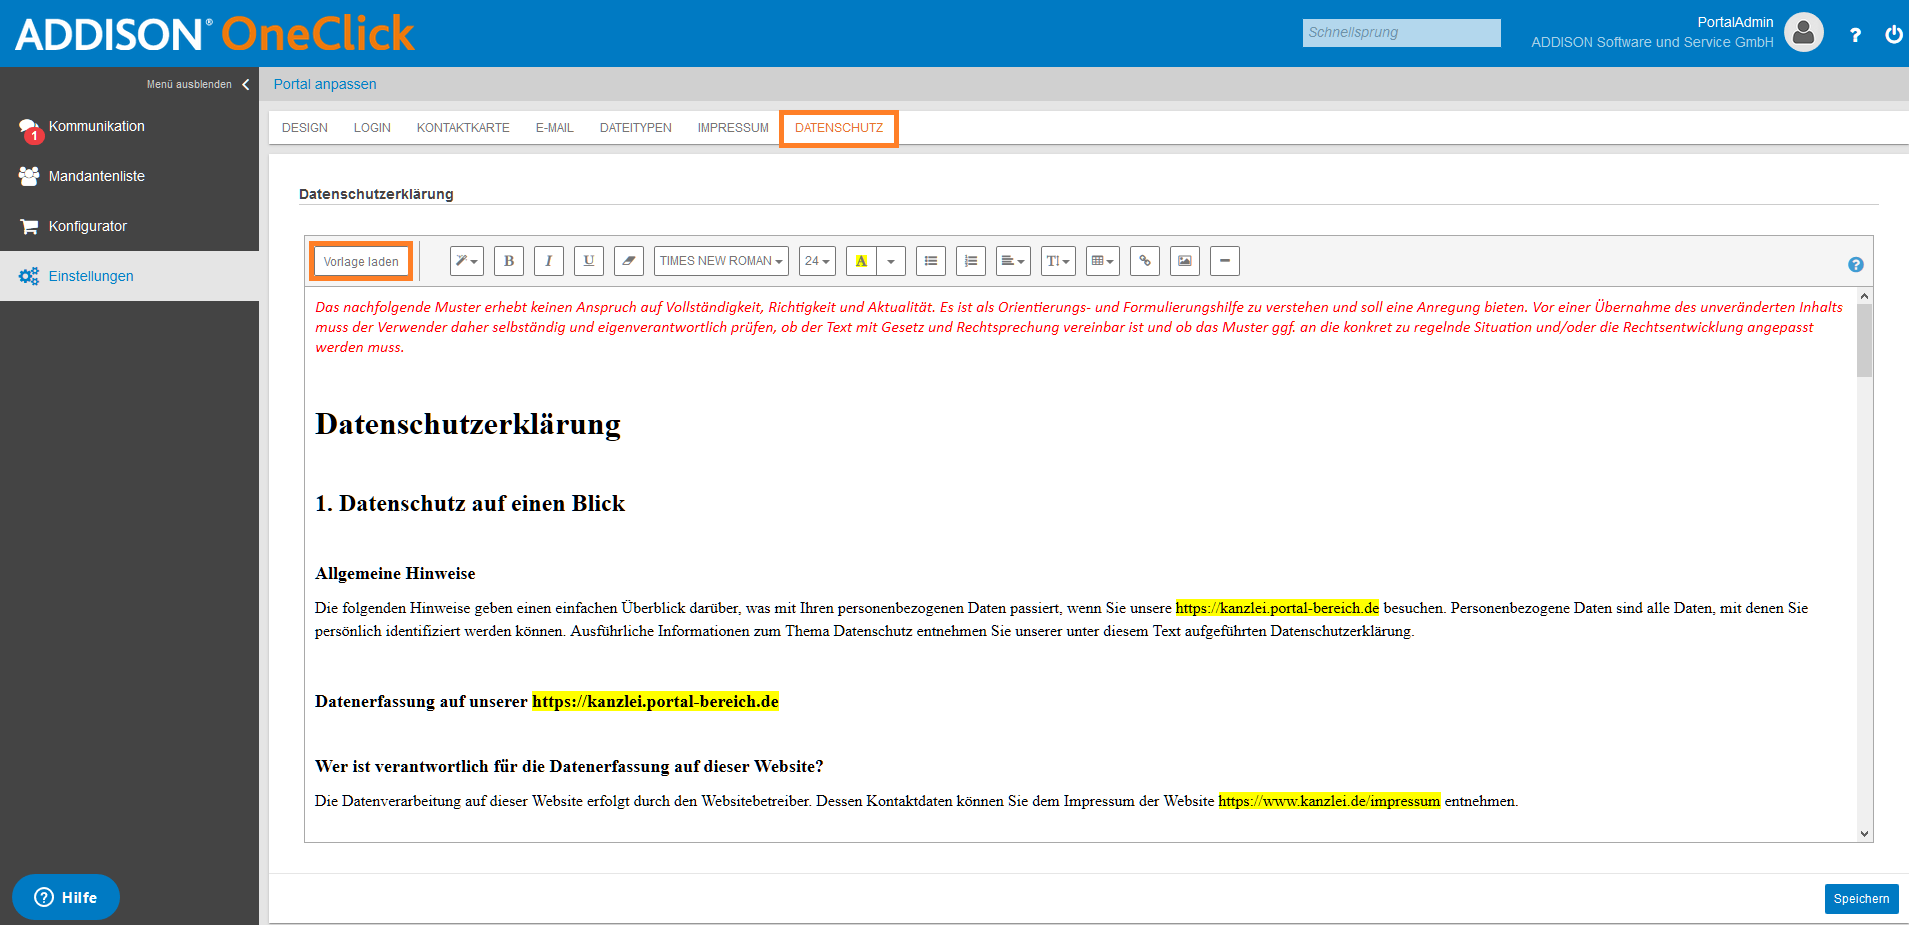Viewport: 1909px width, 925px height.
Task: Open the Times New Roman font dropdown
Action: tap(721, 261)
